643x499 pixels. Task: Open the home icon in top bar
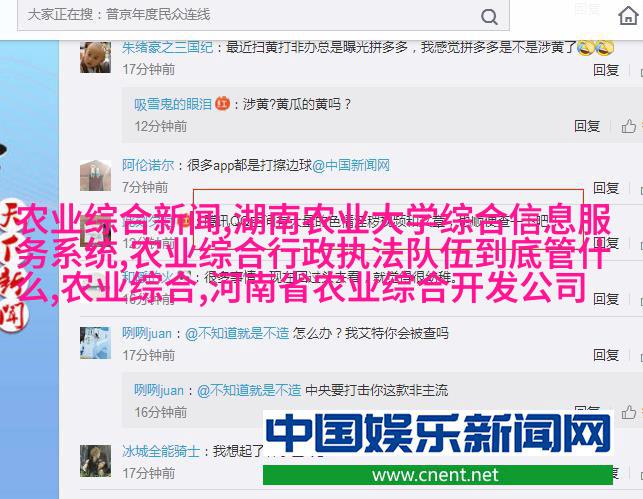pyautogui.click(x=628, y=16)
